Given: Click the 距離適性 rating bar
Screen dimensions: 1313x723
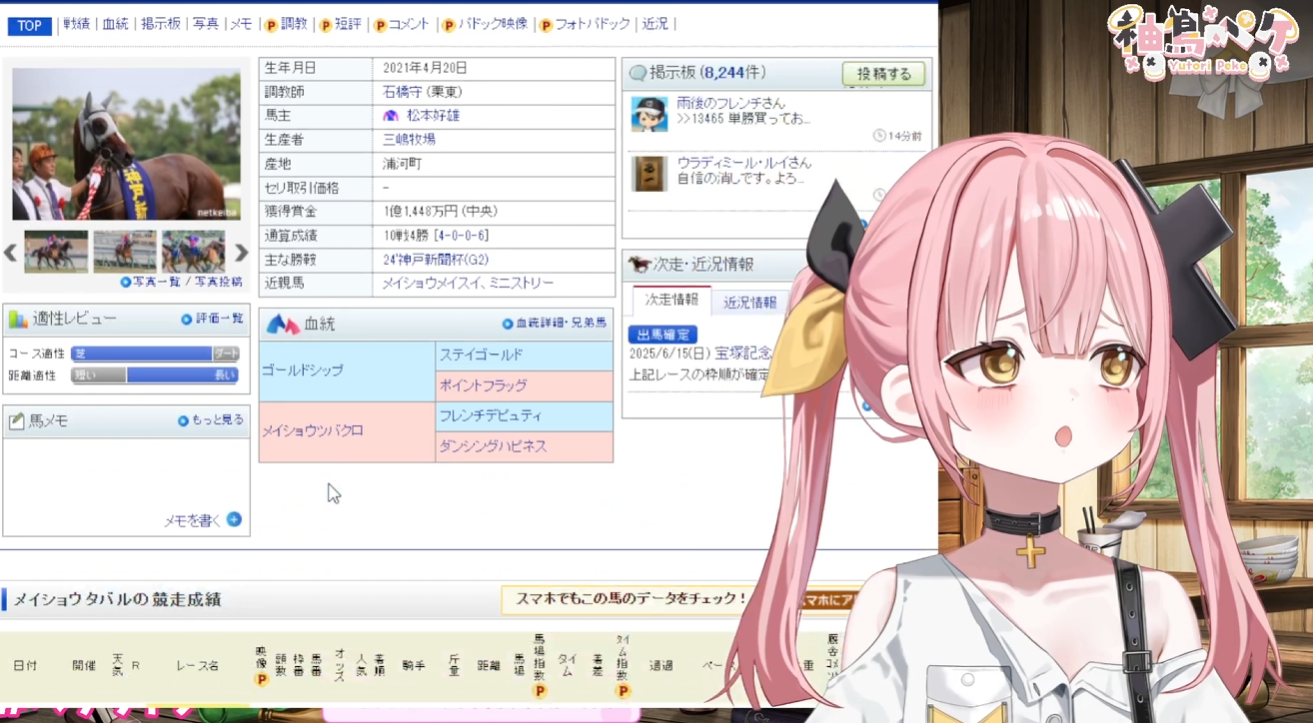Looking at the screenshot, I should pyautogui.click(x=155, y=375).
